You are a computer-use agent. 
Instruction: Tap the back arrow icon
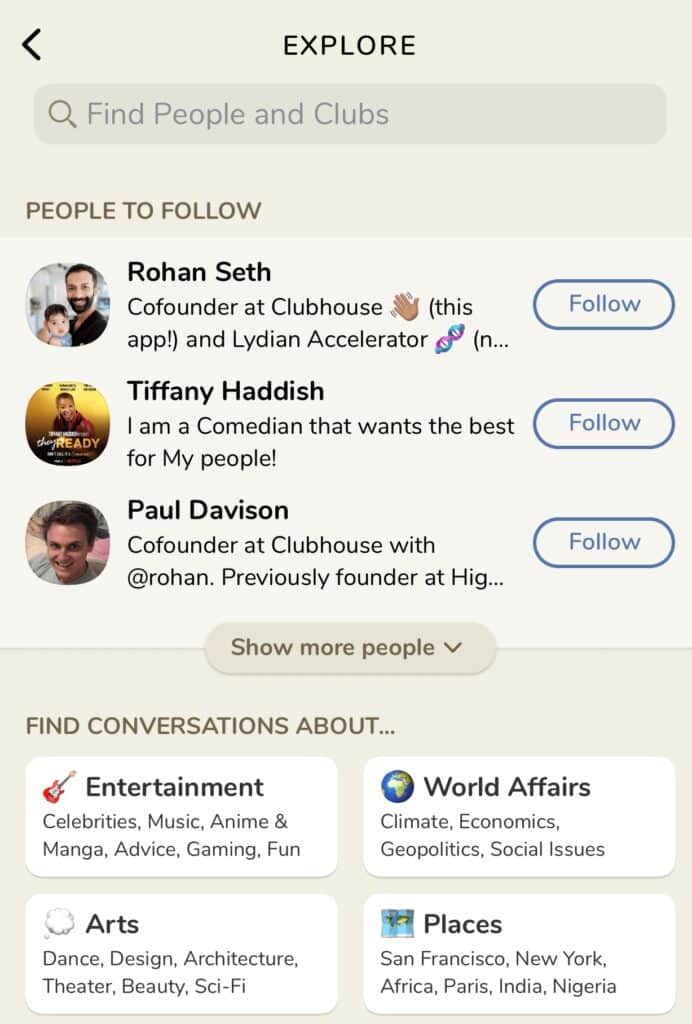(31, 44)
